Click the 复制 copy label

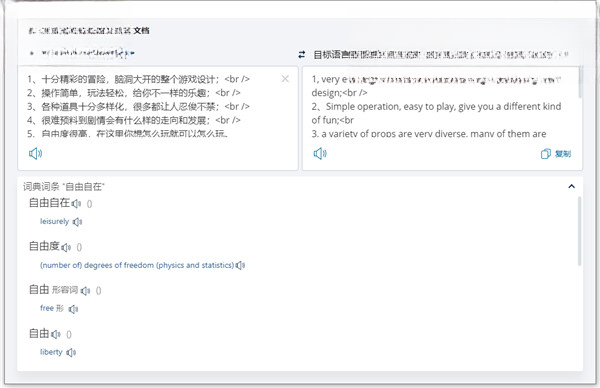point(563,154)
